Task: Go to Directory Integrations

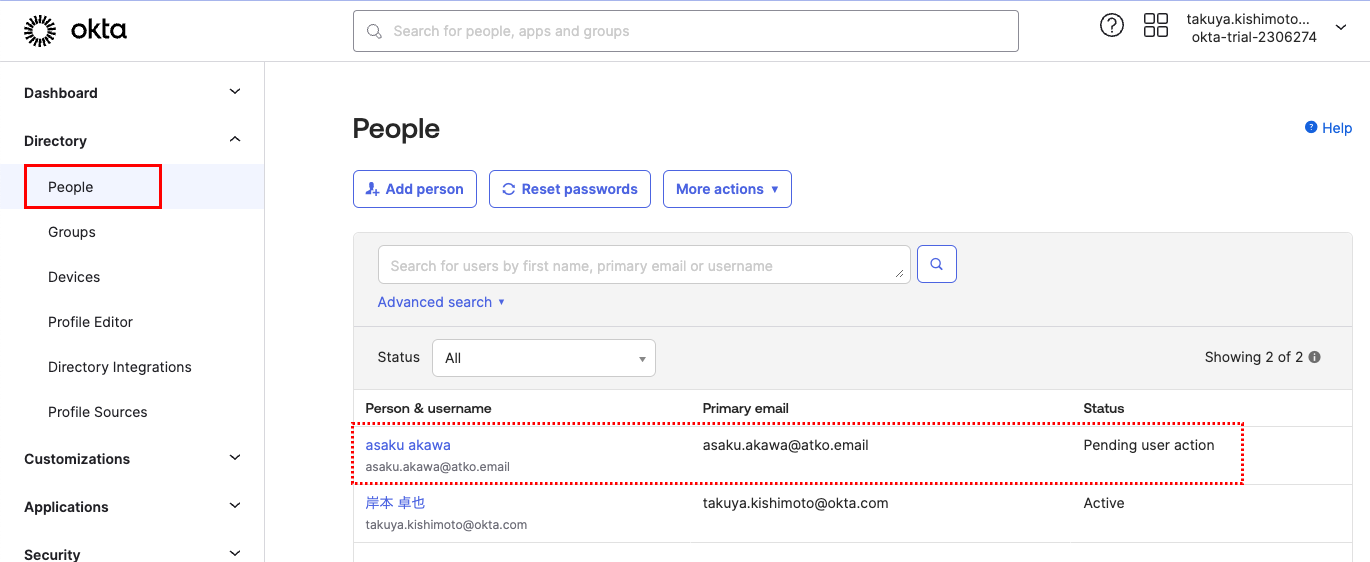Action: [x=120, y=367]
